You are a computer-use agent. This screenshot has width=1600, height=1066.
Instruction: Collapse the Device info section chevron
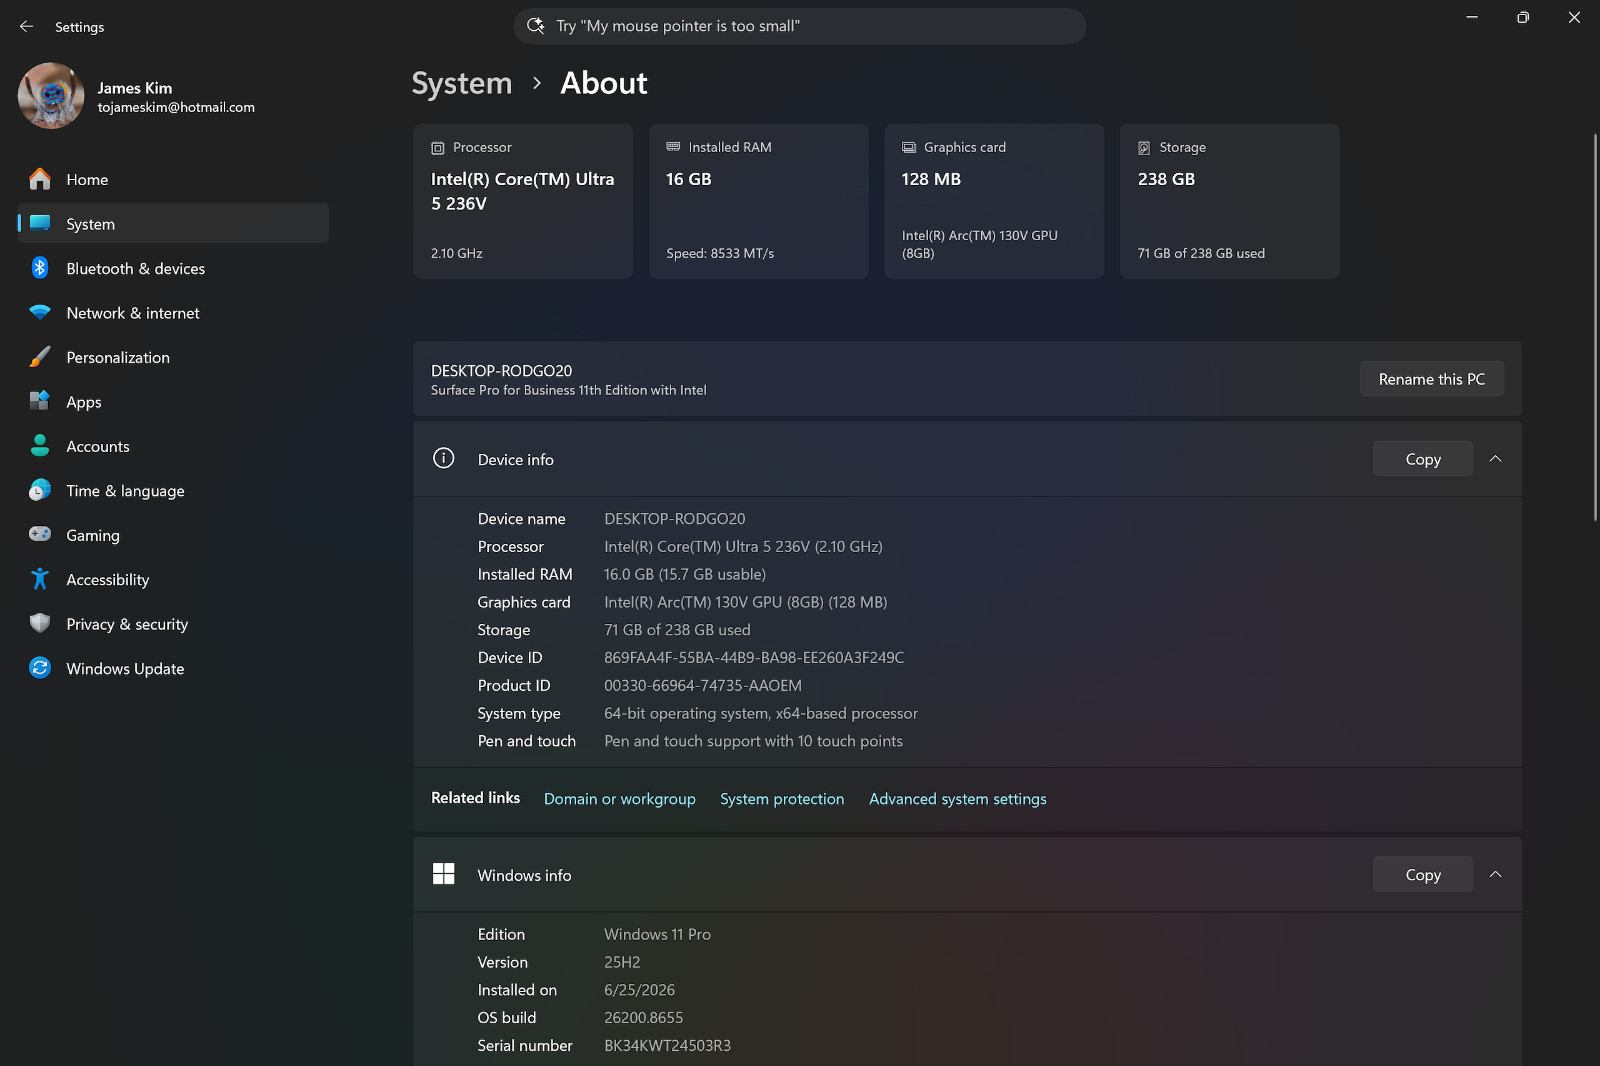click(1496, 459)
